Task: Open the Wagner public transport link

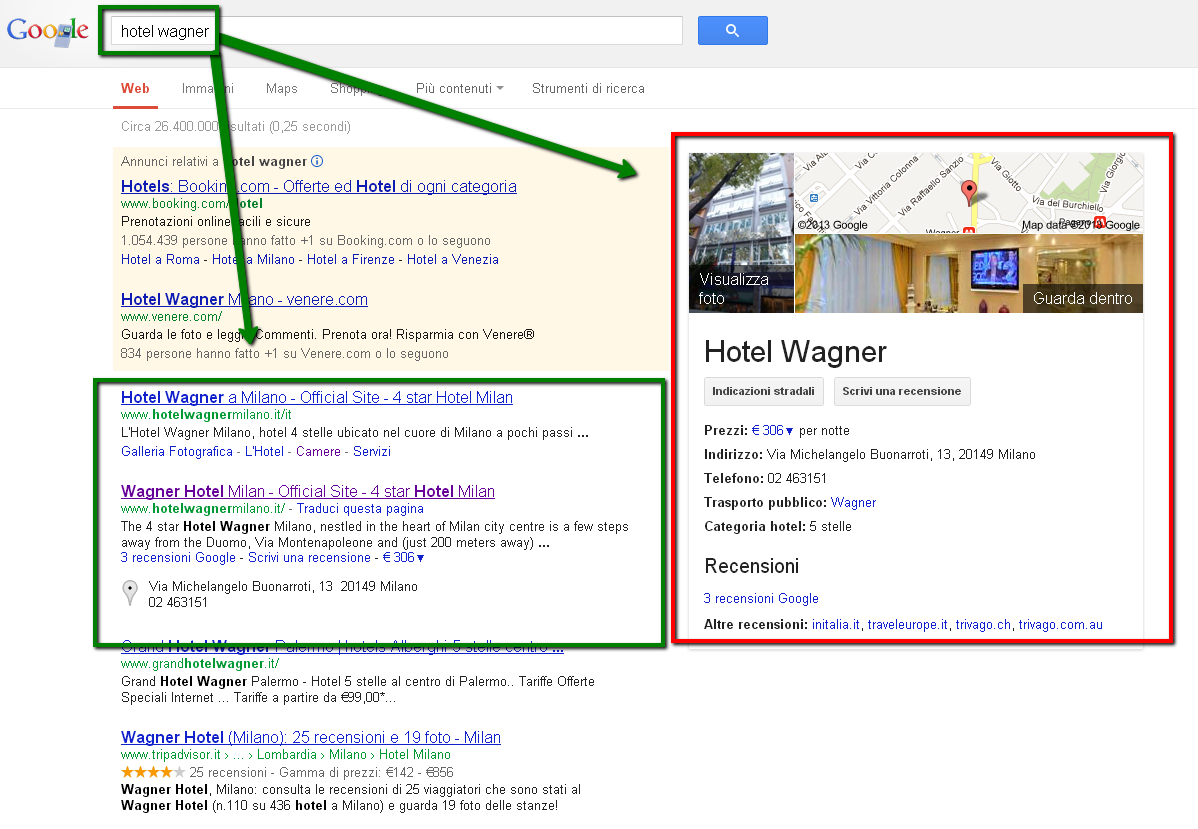Action: (853, 503)
